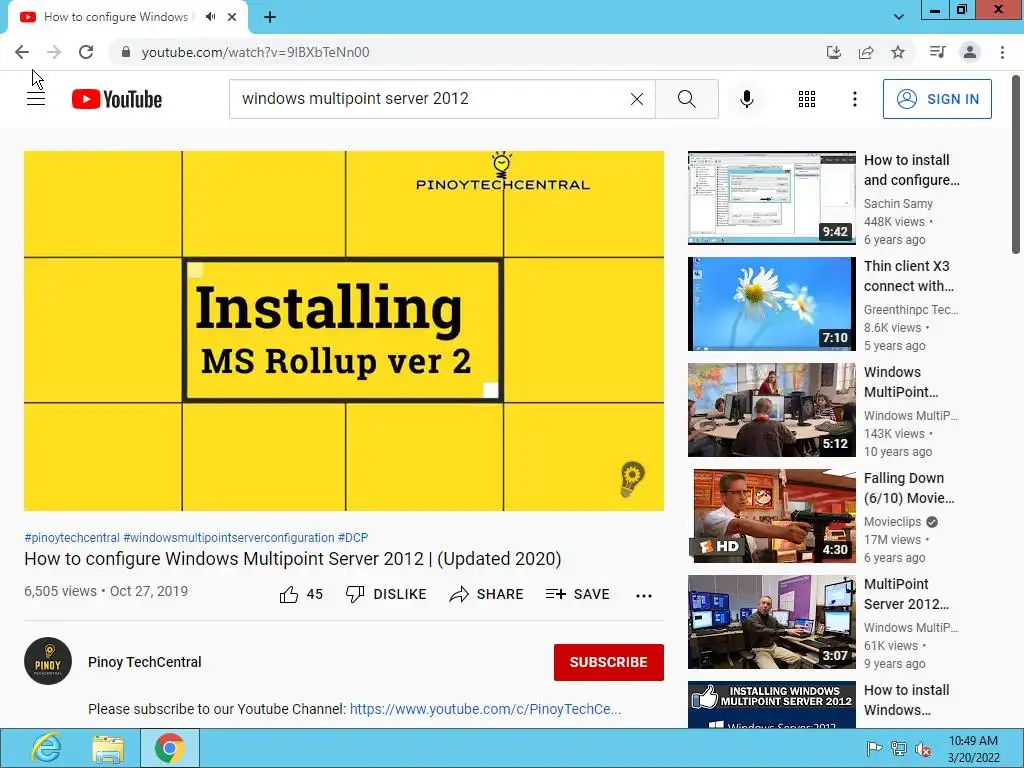
Task: Open Chrome media control icon
Action: 938,52
